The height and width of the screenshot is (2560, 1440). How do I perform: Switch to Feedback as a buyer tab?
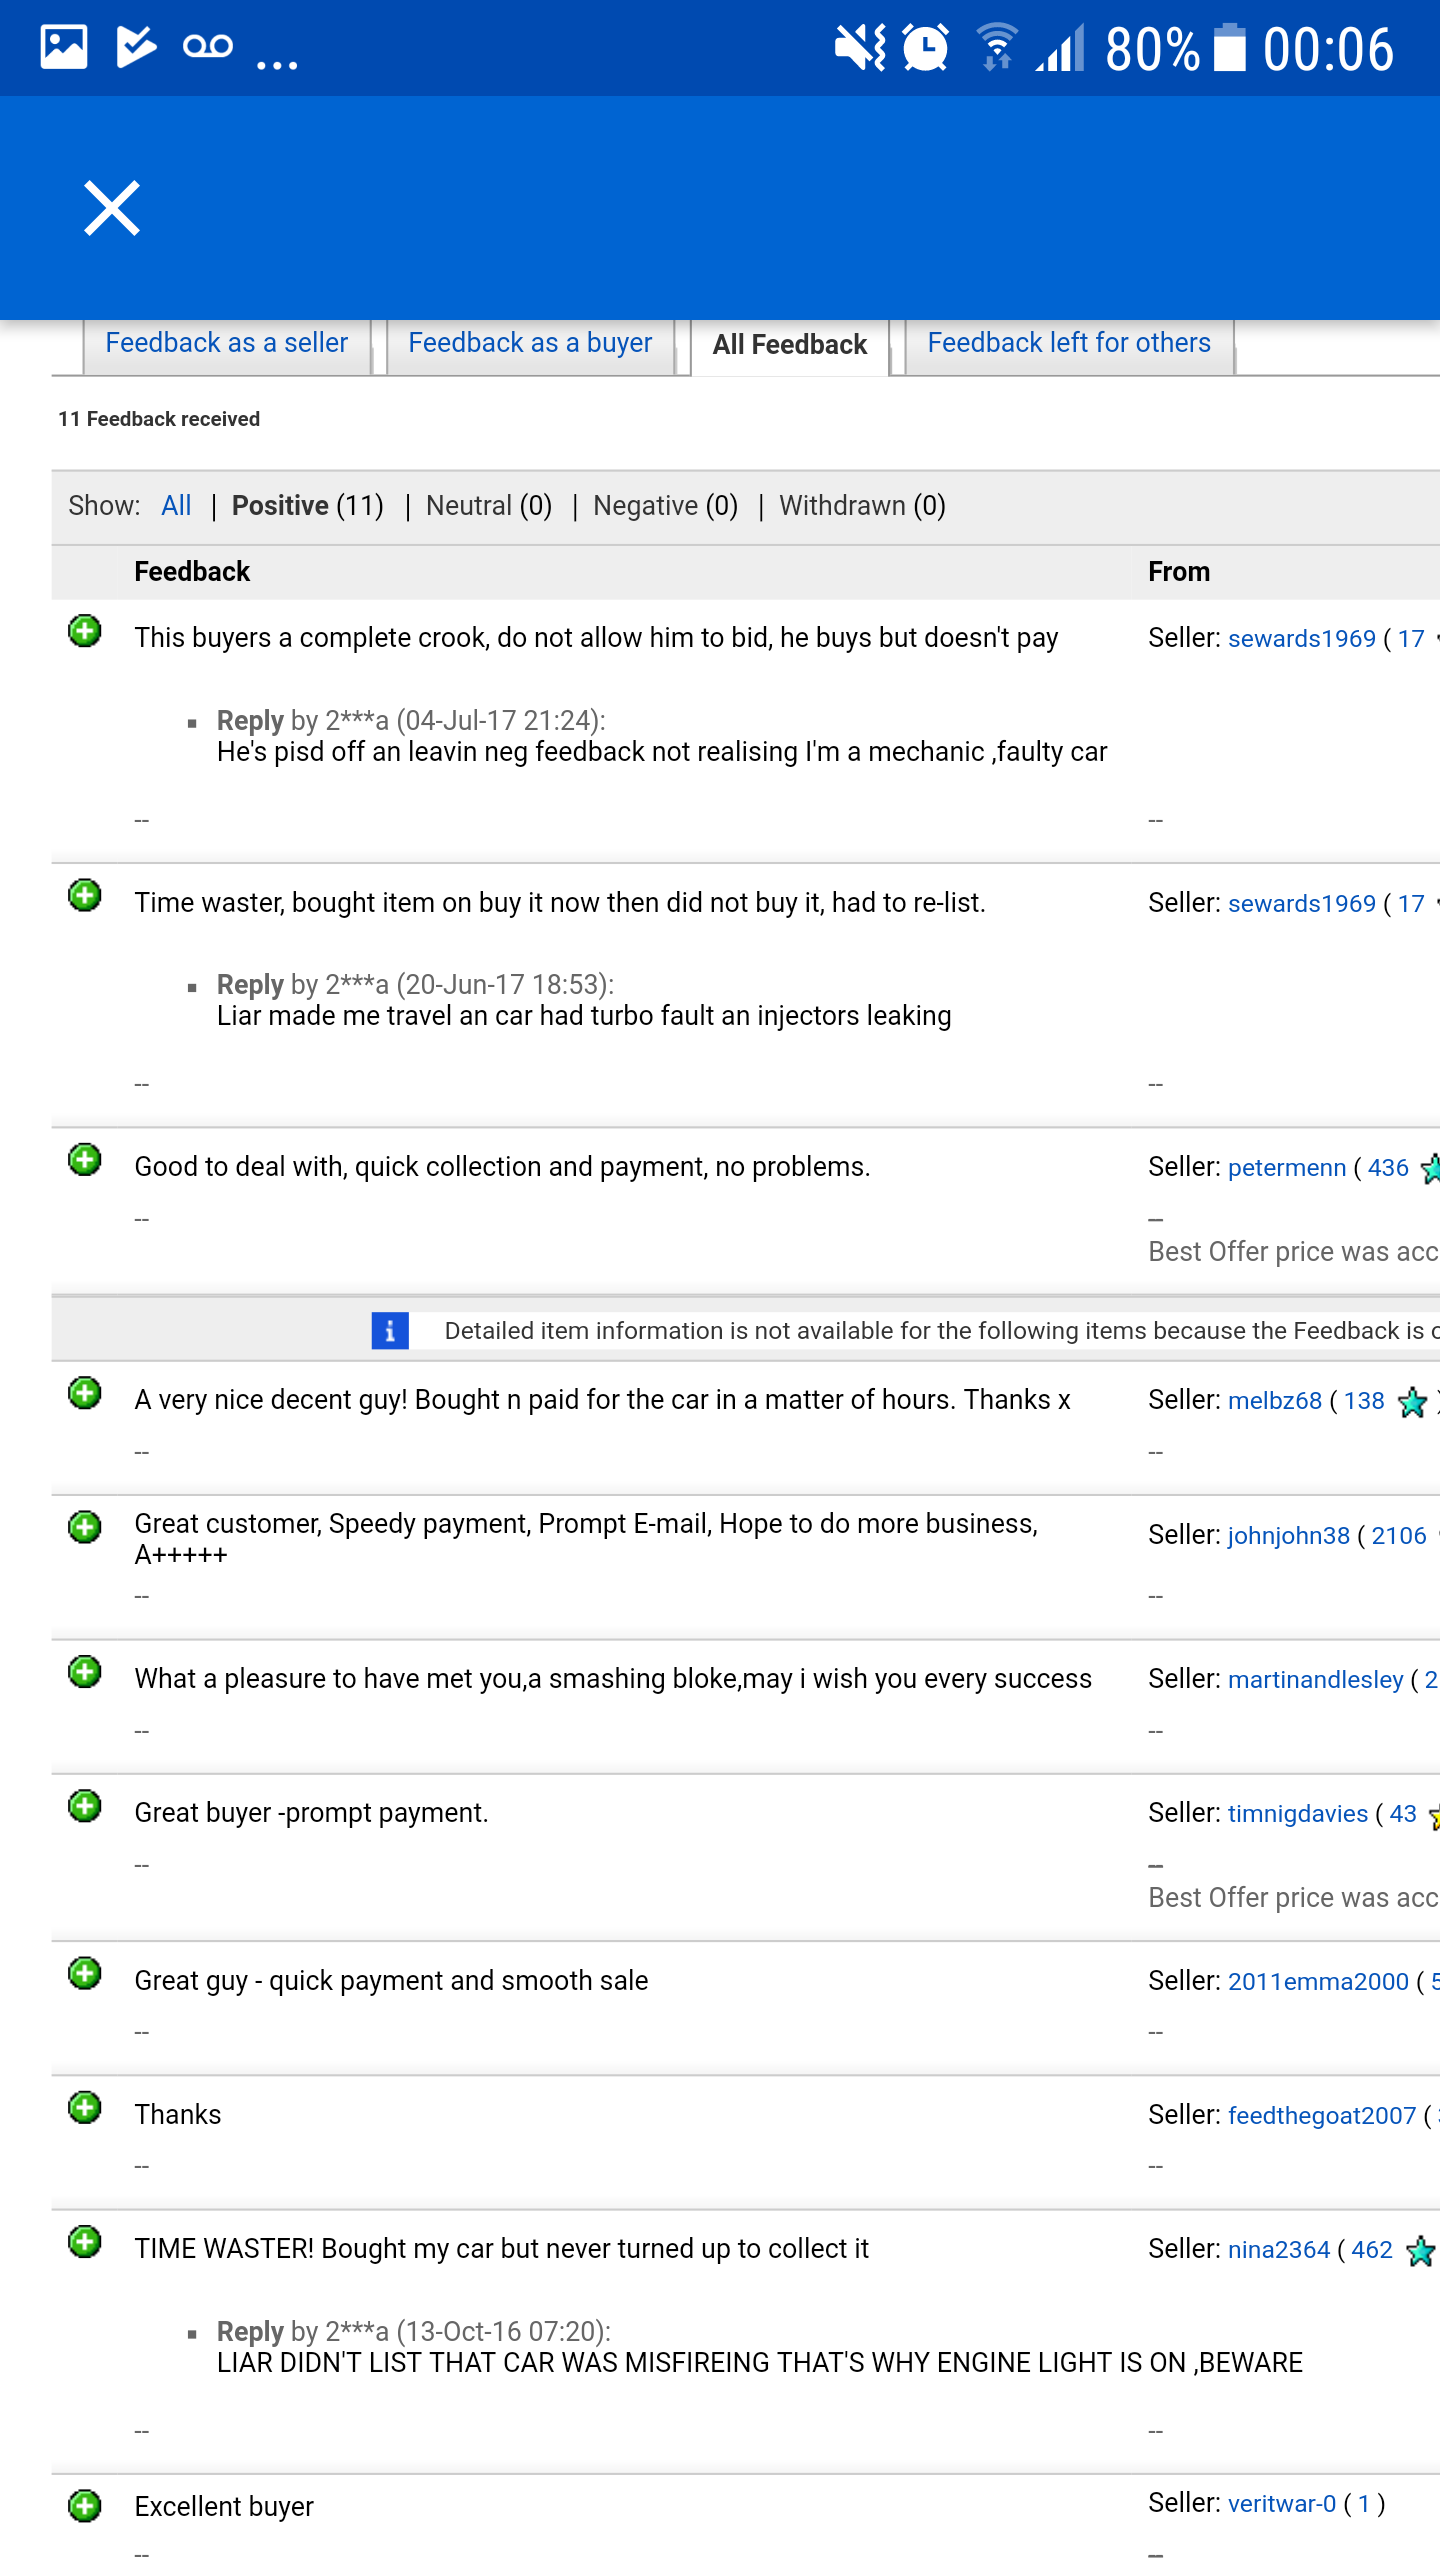coord(530,343)
